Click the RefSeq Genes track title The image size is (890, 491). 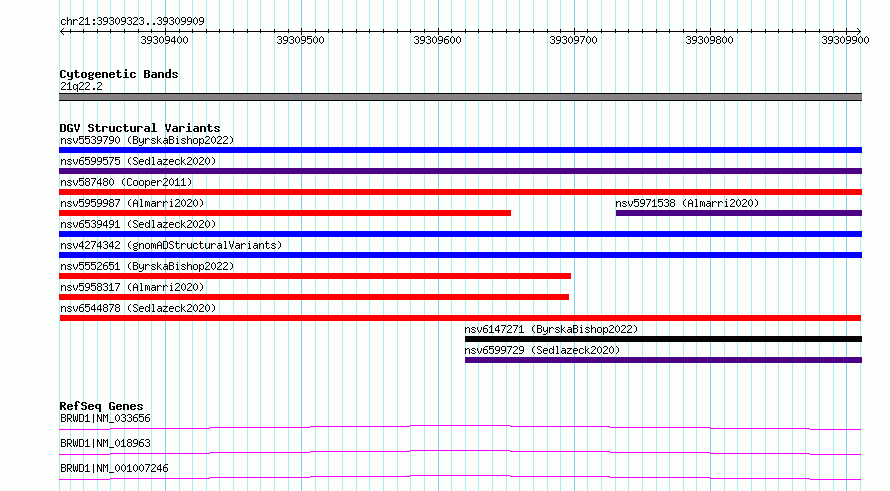pyautogui.click(x=101, y=406)
